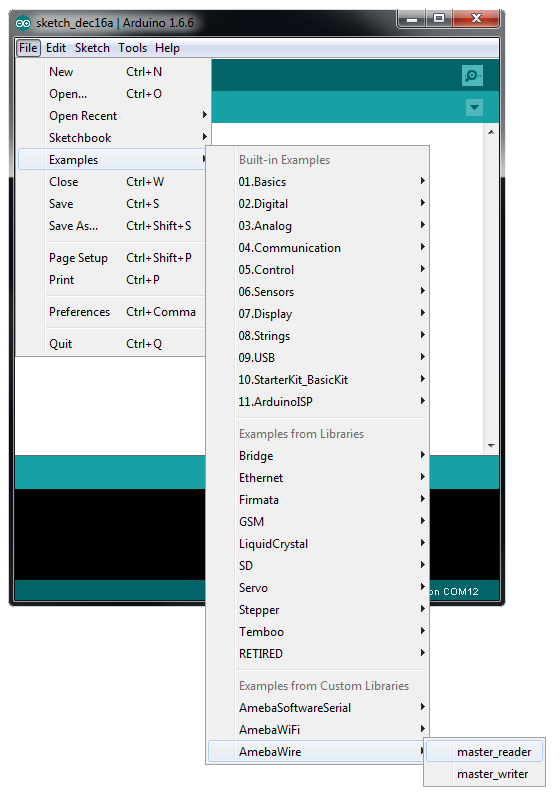Screen dimensions: 560x798
Task: Expand 05.Control examples submenu
Action: [x=318, y=269]
